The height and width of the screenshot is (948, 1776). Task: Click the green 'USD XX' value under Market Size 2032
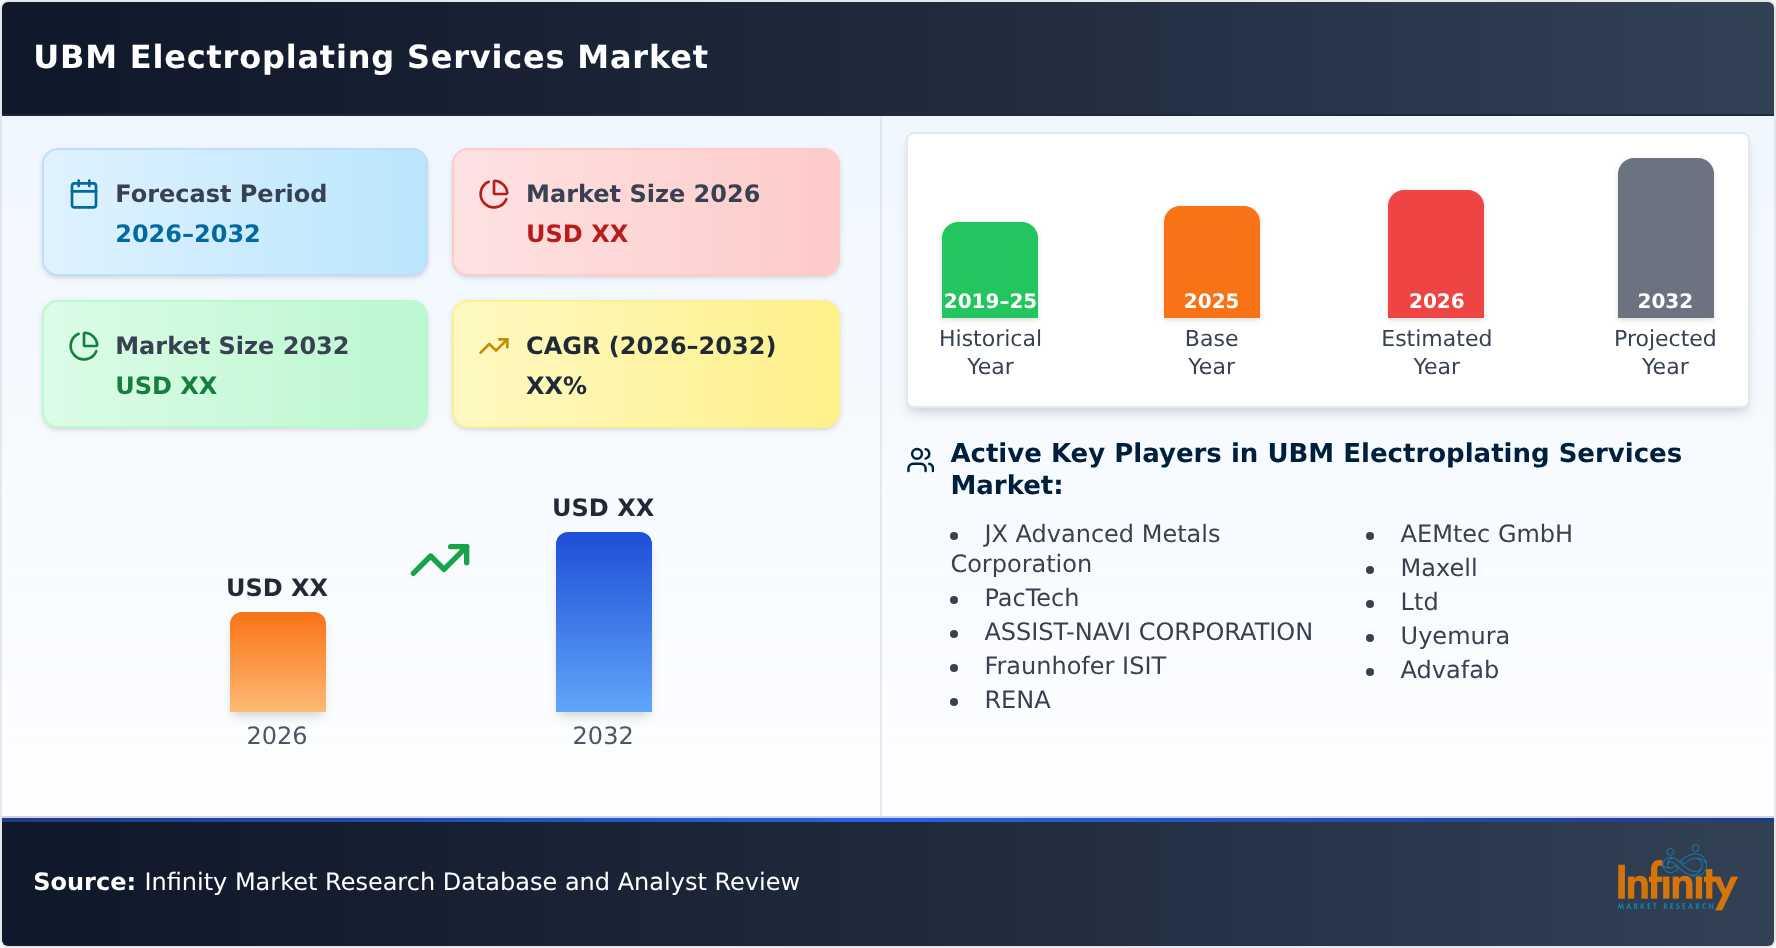point(166,386)
